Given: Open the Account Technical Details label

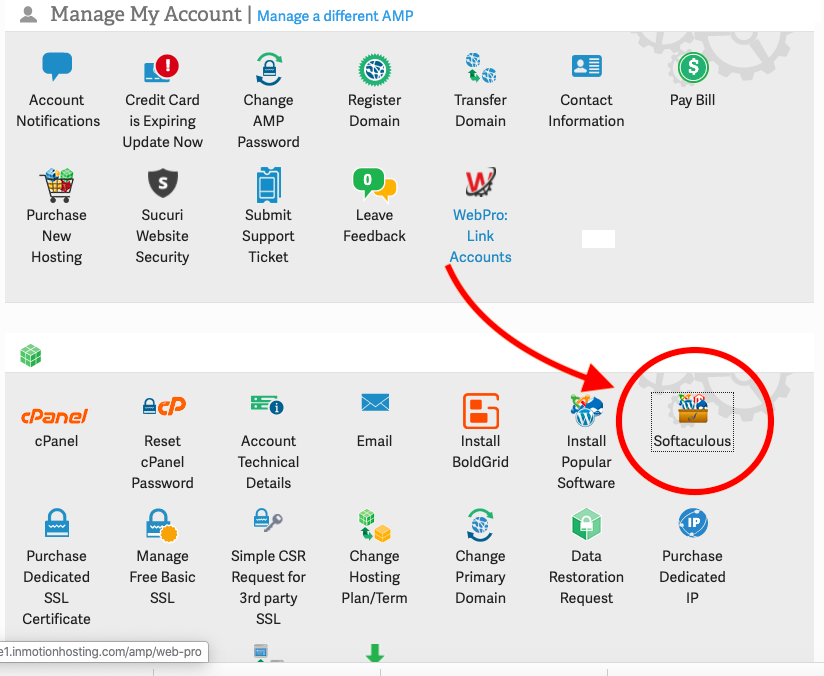Looking at the screenshot, I should click(269, 462).
